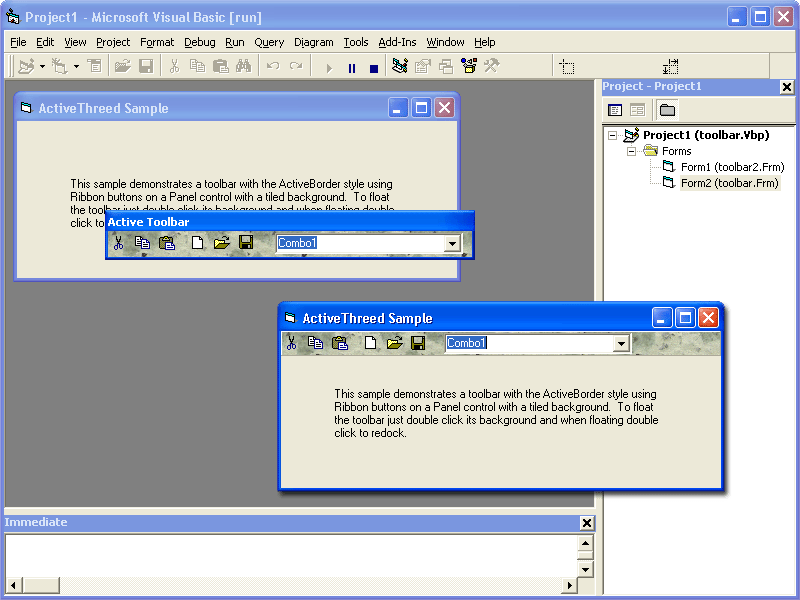
Task: Click Save floppy icon in docked form toolbar
Action: click(418, 343)
